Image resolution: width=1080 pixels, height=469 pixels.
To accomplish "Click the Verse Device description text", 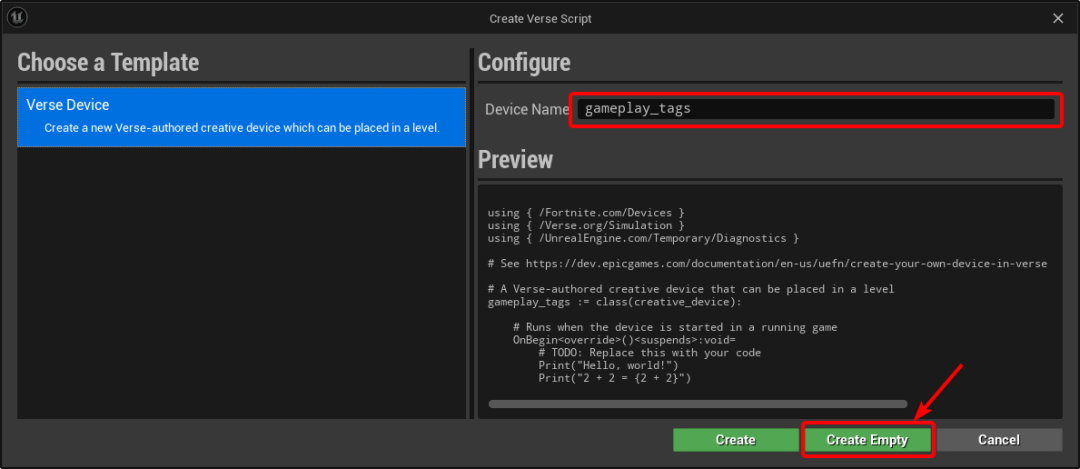I will pos(242,128).
